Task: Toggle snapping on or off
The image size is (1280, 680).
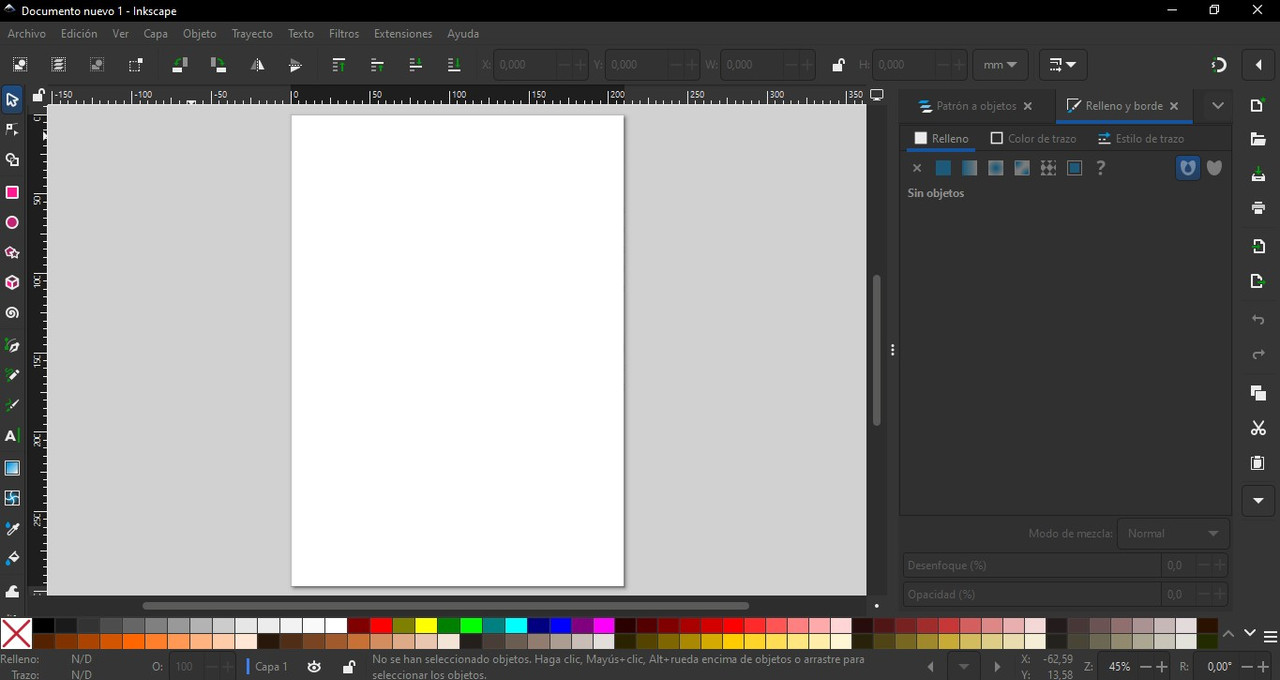Action: click(1218, 65)
